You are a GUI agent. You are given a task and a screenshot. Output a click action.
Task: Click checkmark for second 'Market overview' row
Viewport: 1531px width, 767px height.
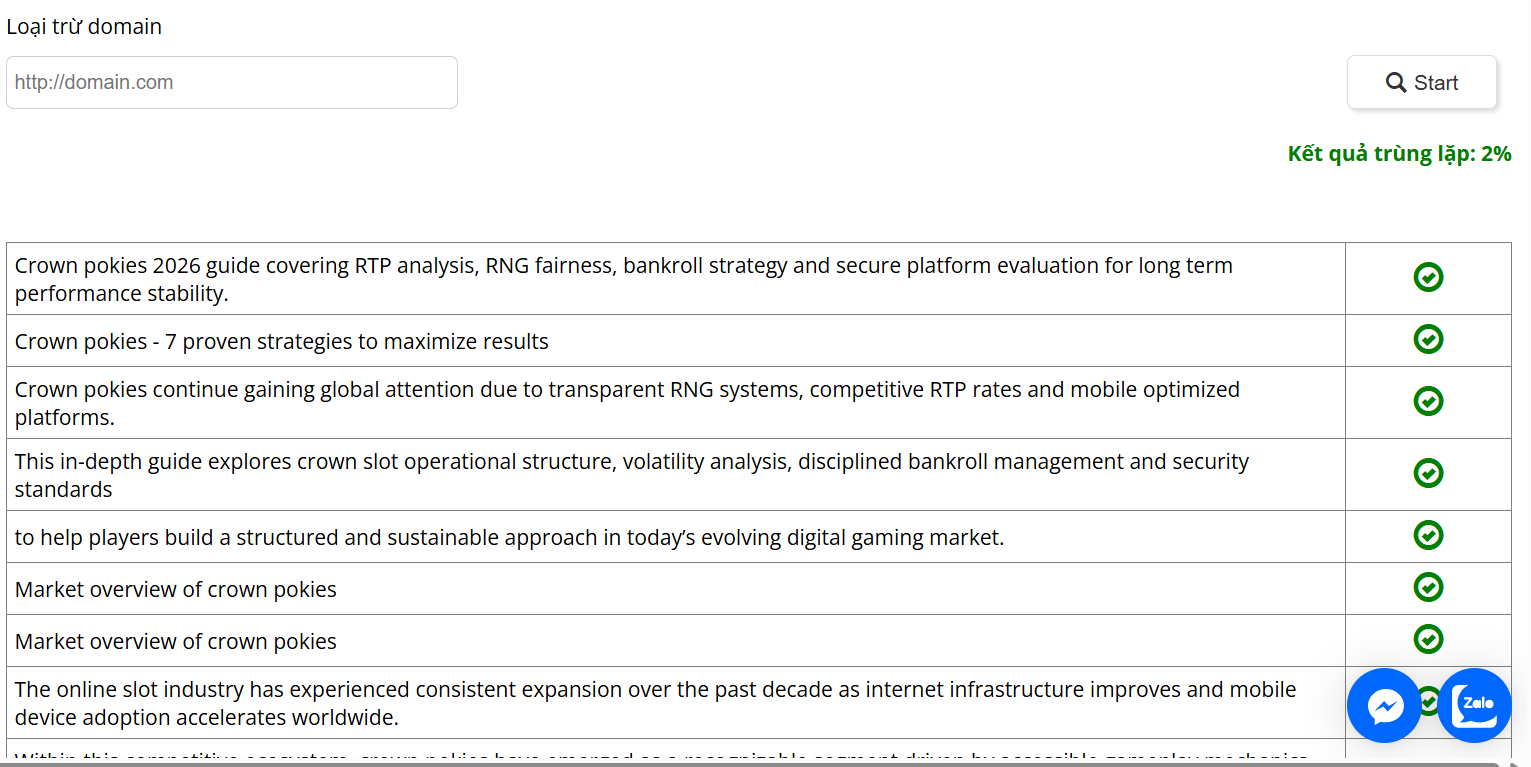point(1428,639)
